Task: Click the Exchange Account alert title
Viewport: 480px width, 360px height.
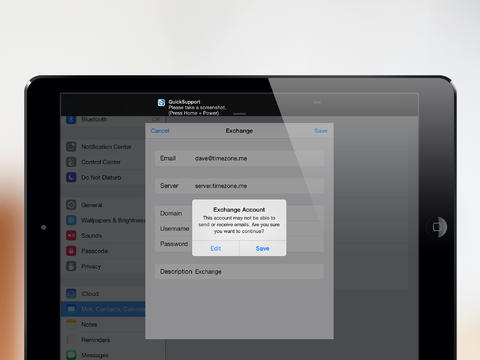Action: pos(239,210)
